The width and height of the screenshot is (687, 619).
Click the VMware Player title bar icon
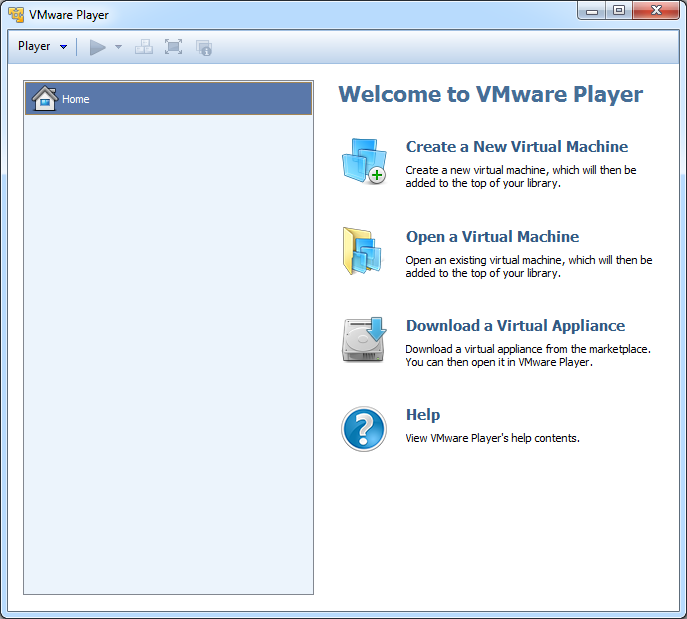click(16, 15)
